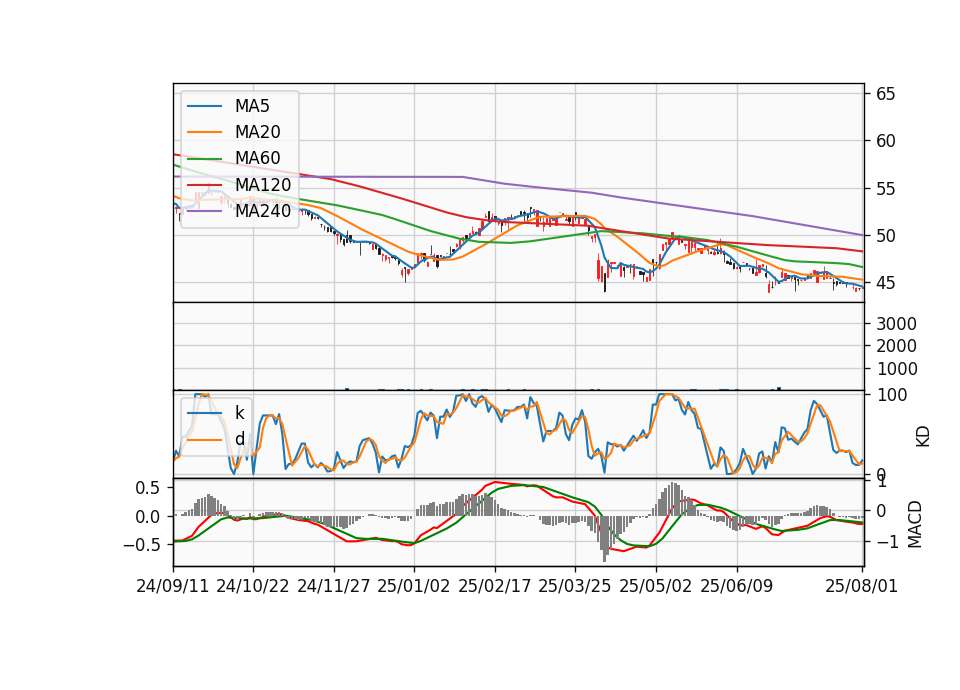960x690 pixels.
Task: Click the MACD left axis value 0.0
Action: point(147,517)
